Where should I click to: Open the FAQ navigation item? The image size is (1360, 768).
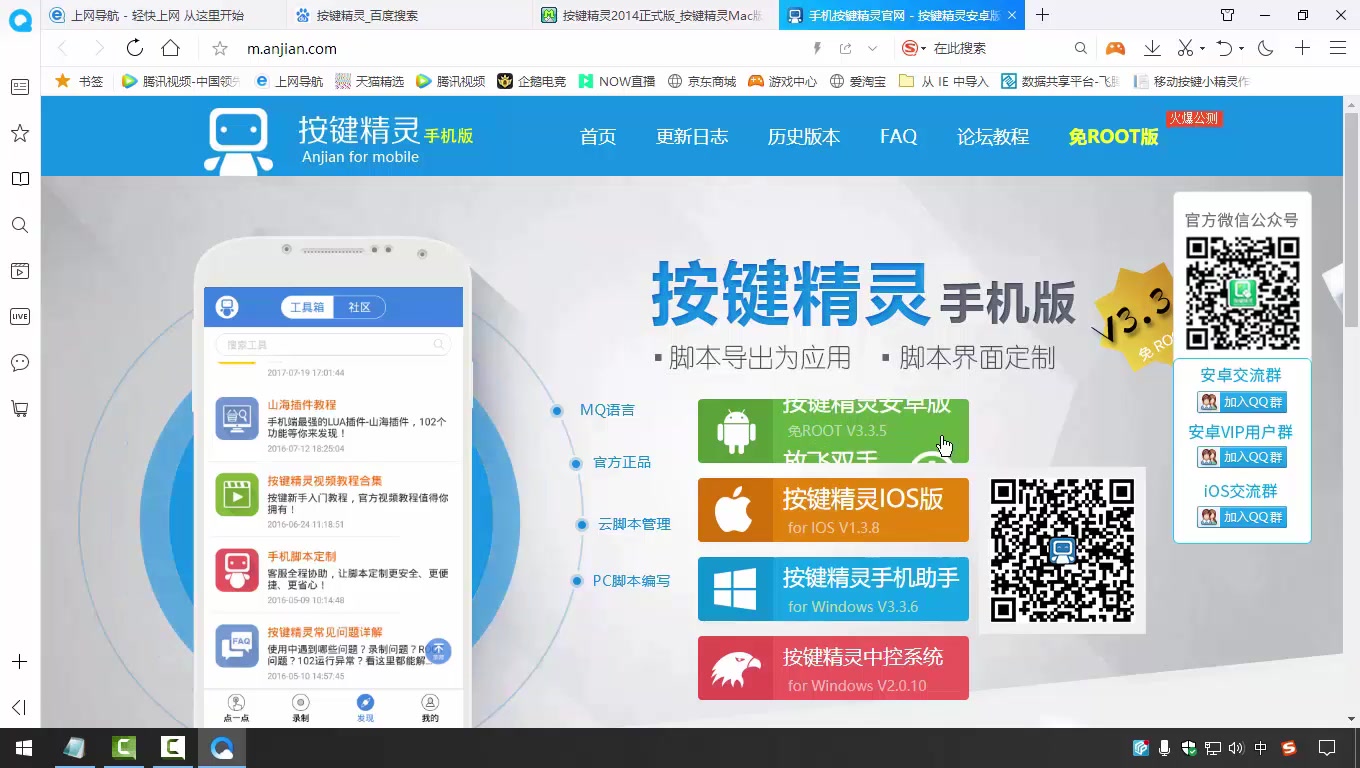pos(898,137)
